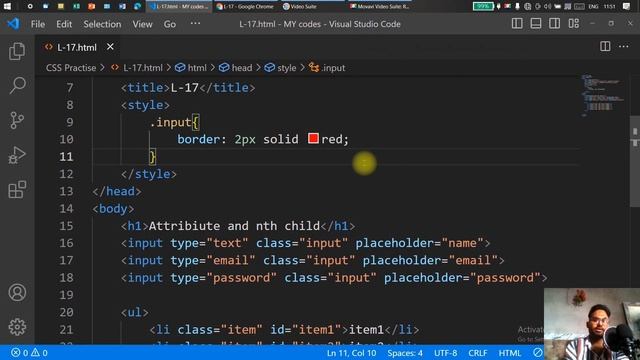Image resolution: width=640 pixels, height=360 pixels.
Task: Click the Prettier/no-format status bar icon
Action: coord(538,353)
